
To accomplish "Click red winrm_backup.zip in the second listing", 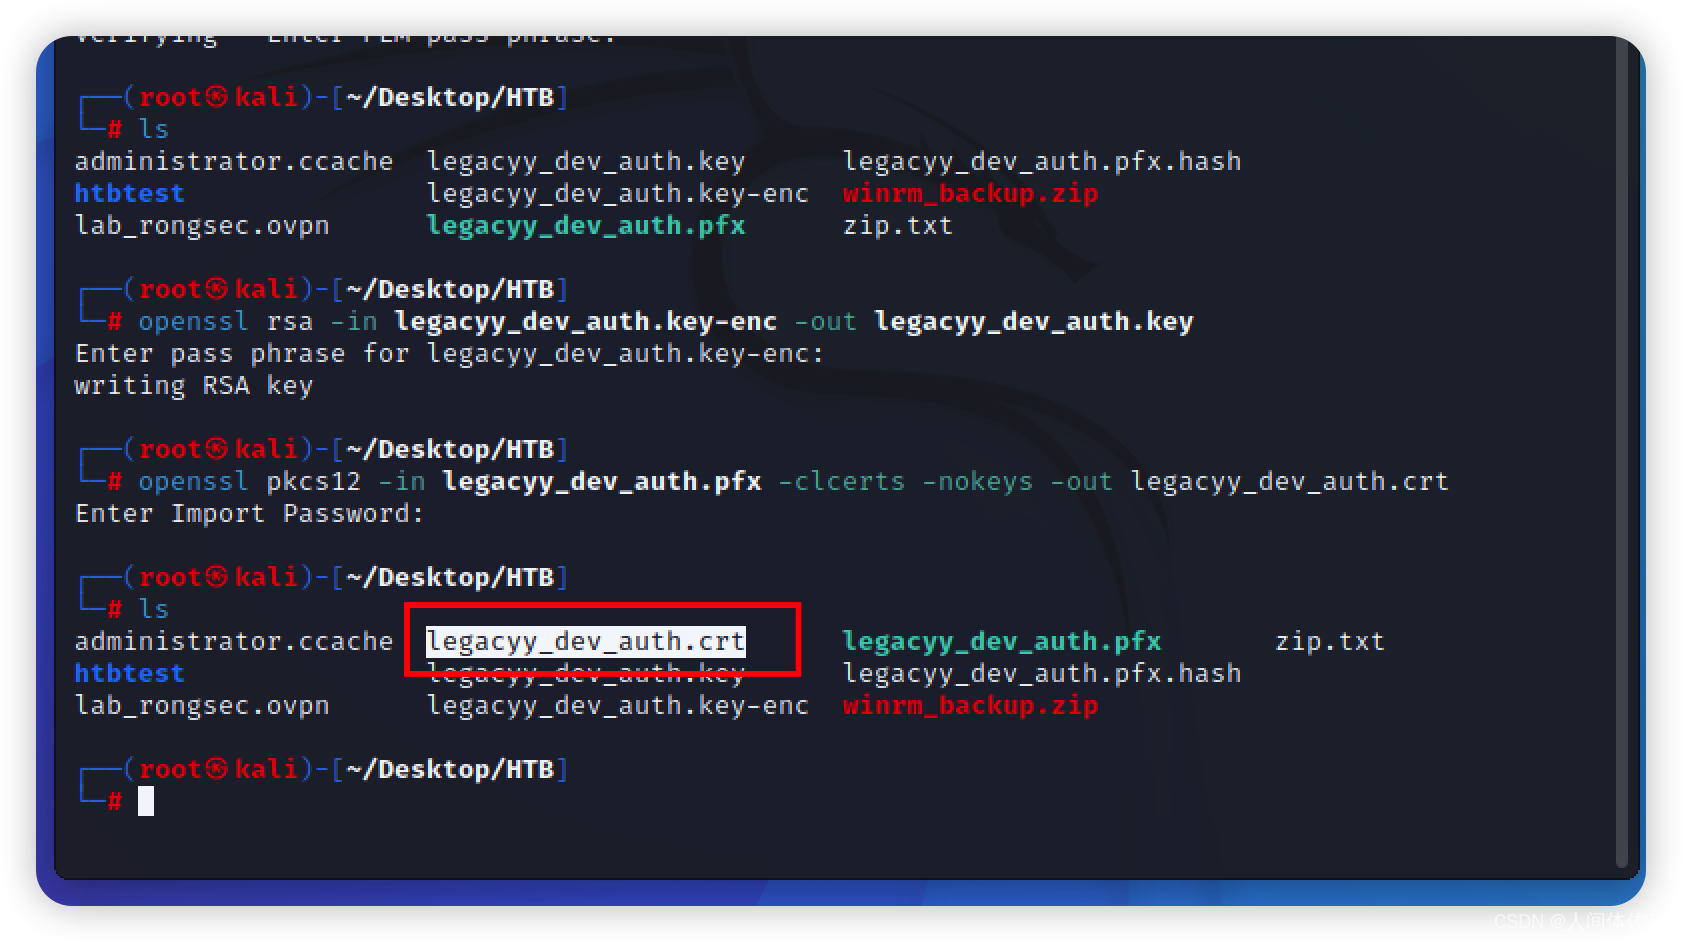I will [x=970, y=706].
